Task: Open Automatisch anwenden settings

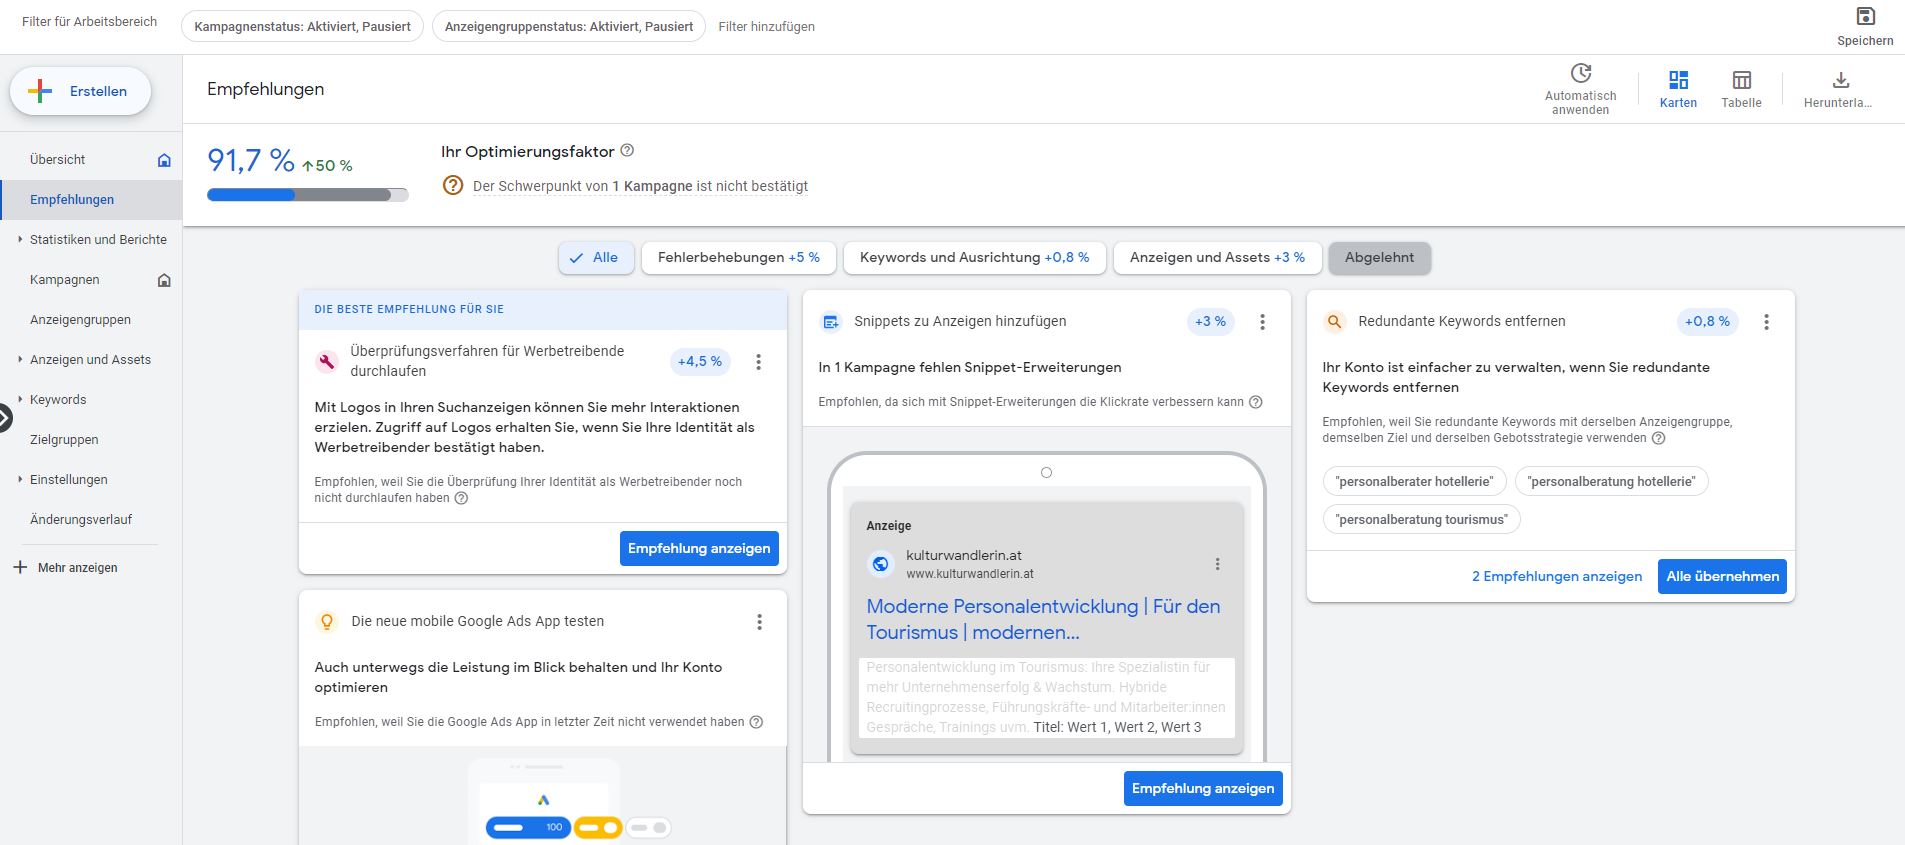Action: pos(1580,89)
